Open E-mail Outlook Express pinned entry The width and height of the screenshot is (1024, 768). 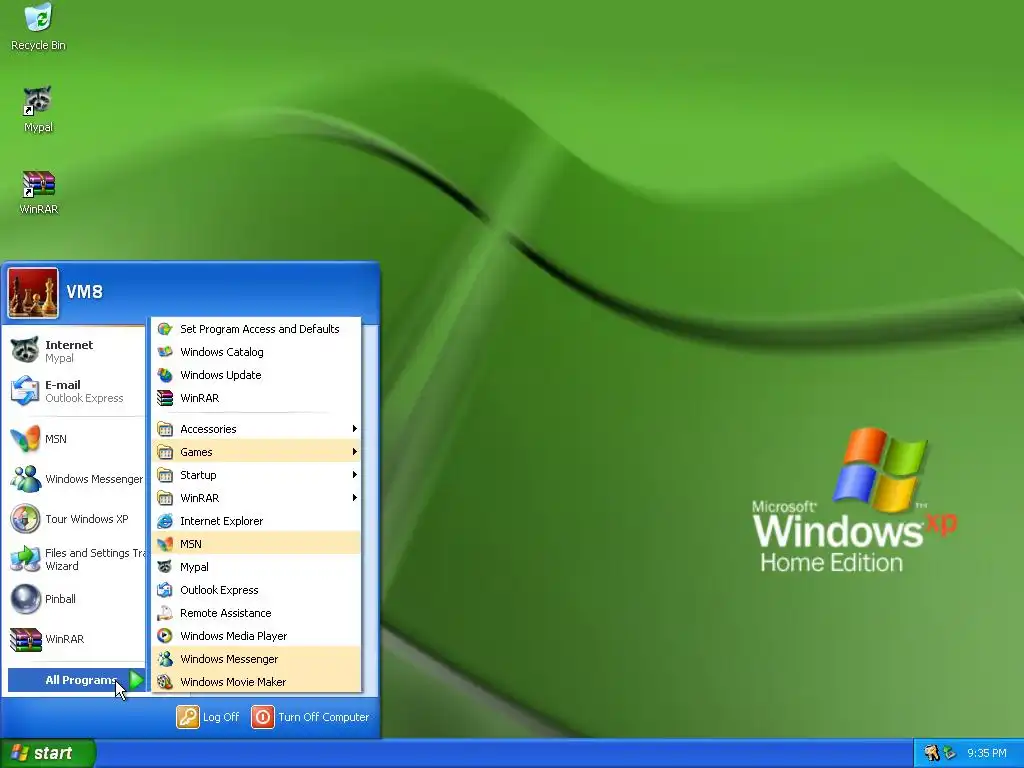pos(74,391)
